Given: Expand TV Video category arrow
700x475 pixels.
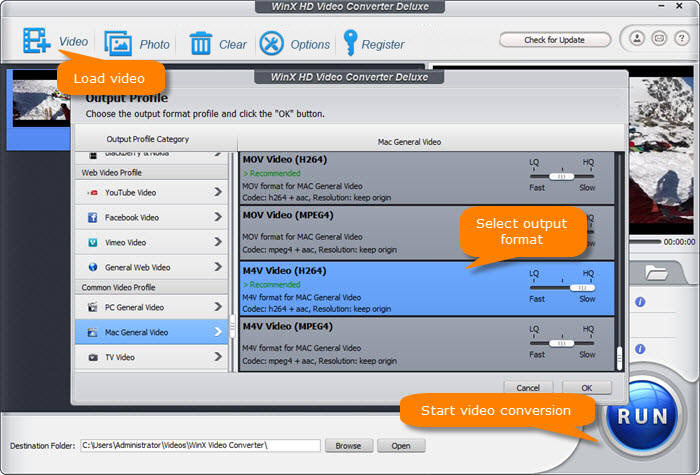Looking at the screenshot, I should coord(217,356).
